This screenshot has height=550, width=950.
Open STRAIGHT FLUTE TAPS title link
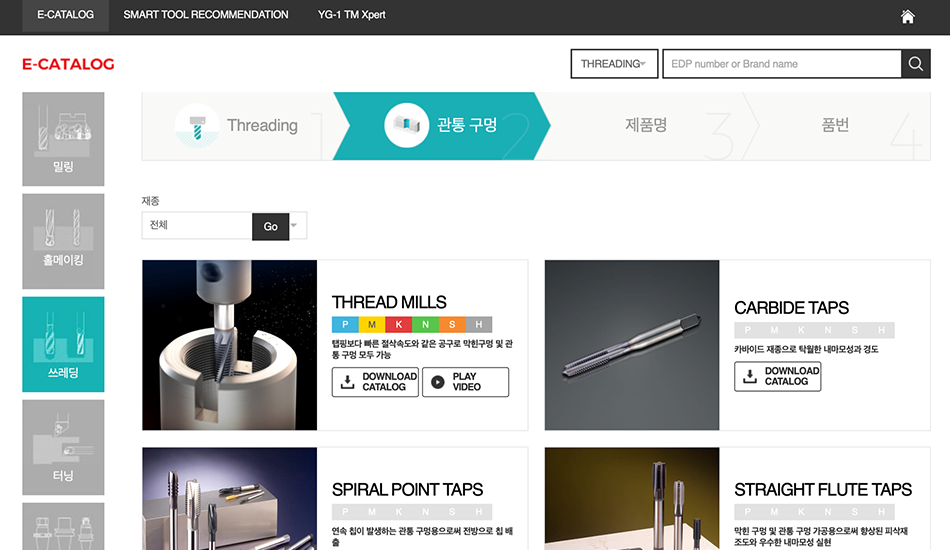823,489
